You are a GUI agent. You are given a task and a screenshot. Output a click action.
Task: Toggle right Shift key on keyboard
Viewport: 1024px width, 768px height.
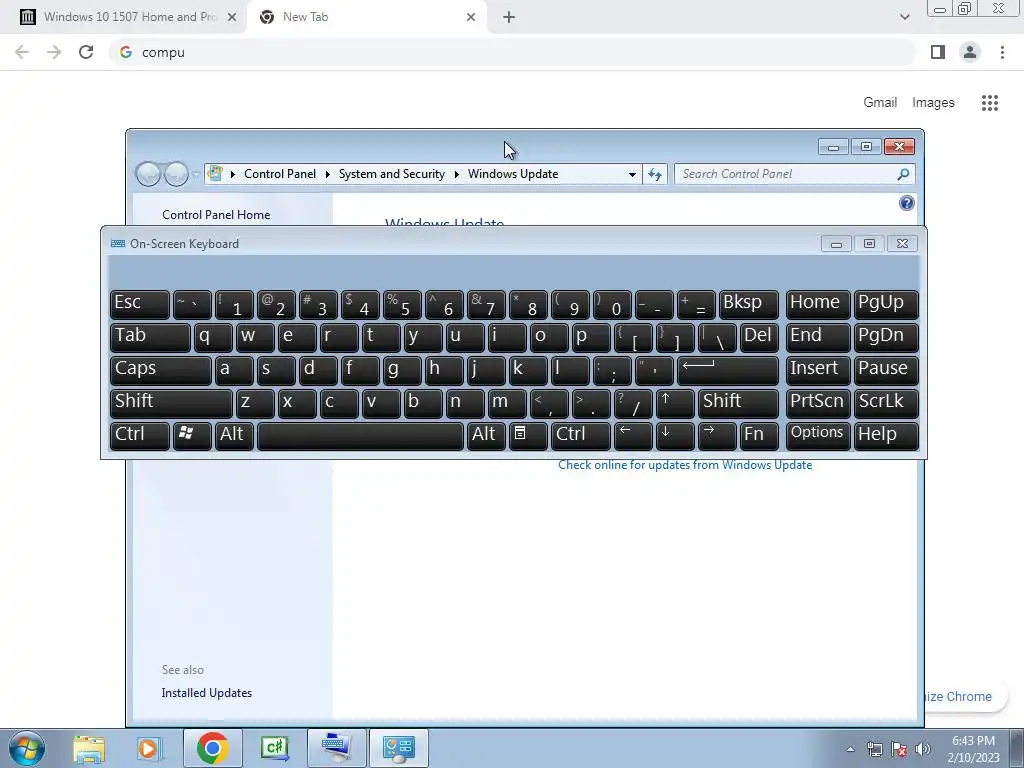[739, 403]
